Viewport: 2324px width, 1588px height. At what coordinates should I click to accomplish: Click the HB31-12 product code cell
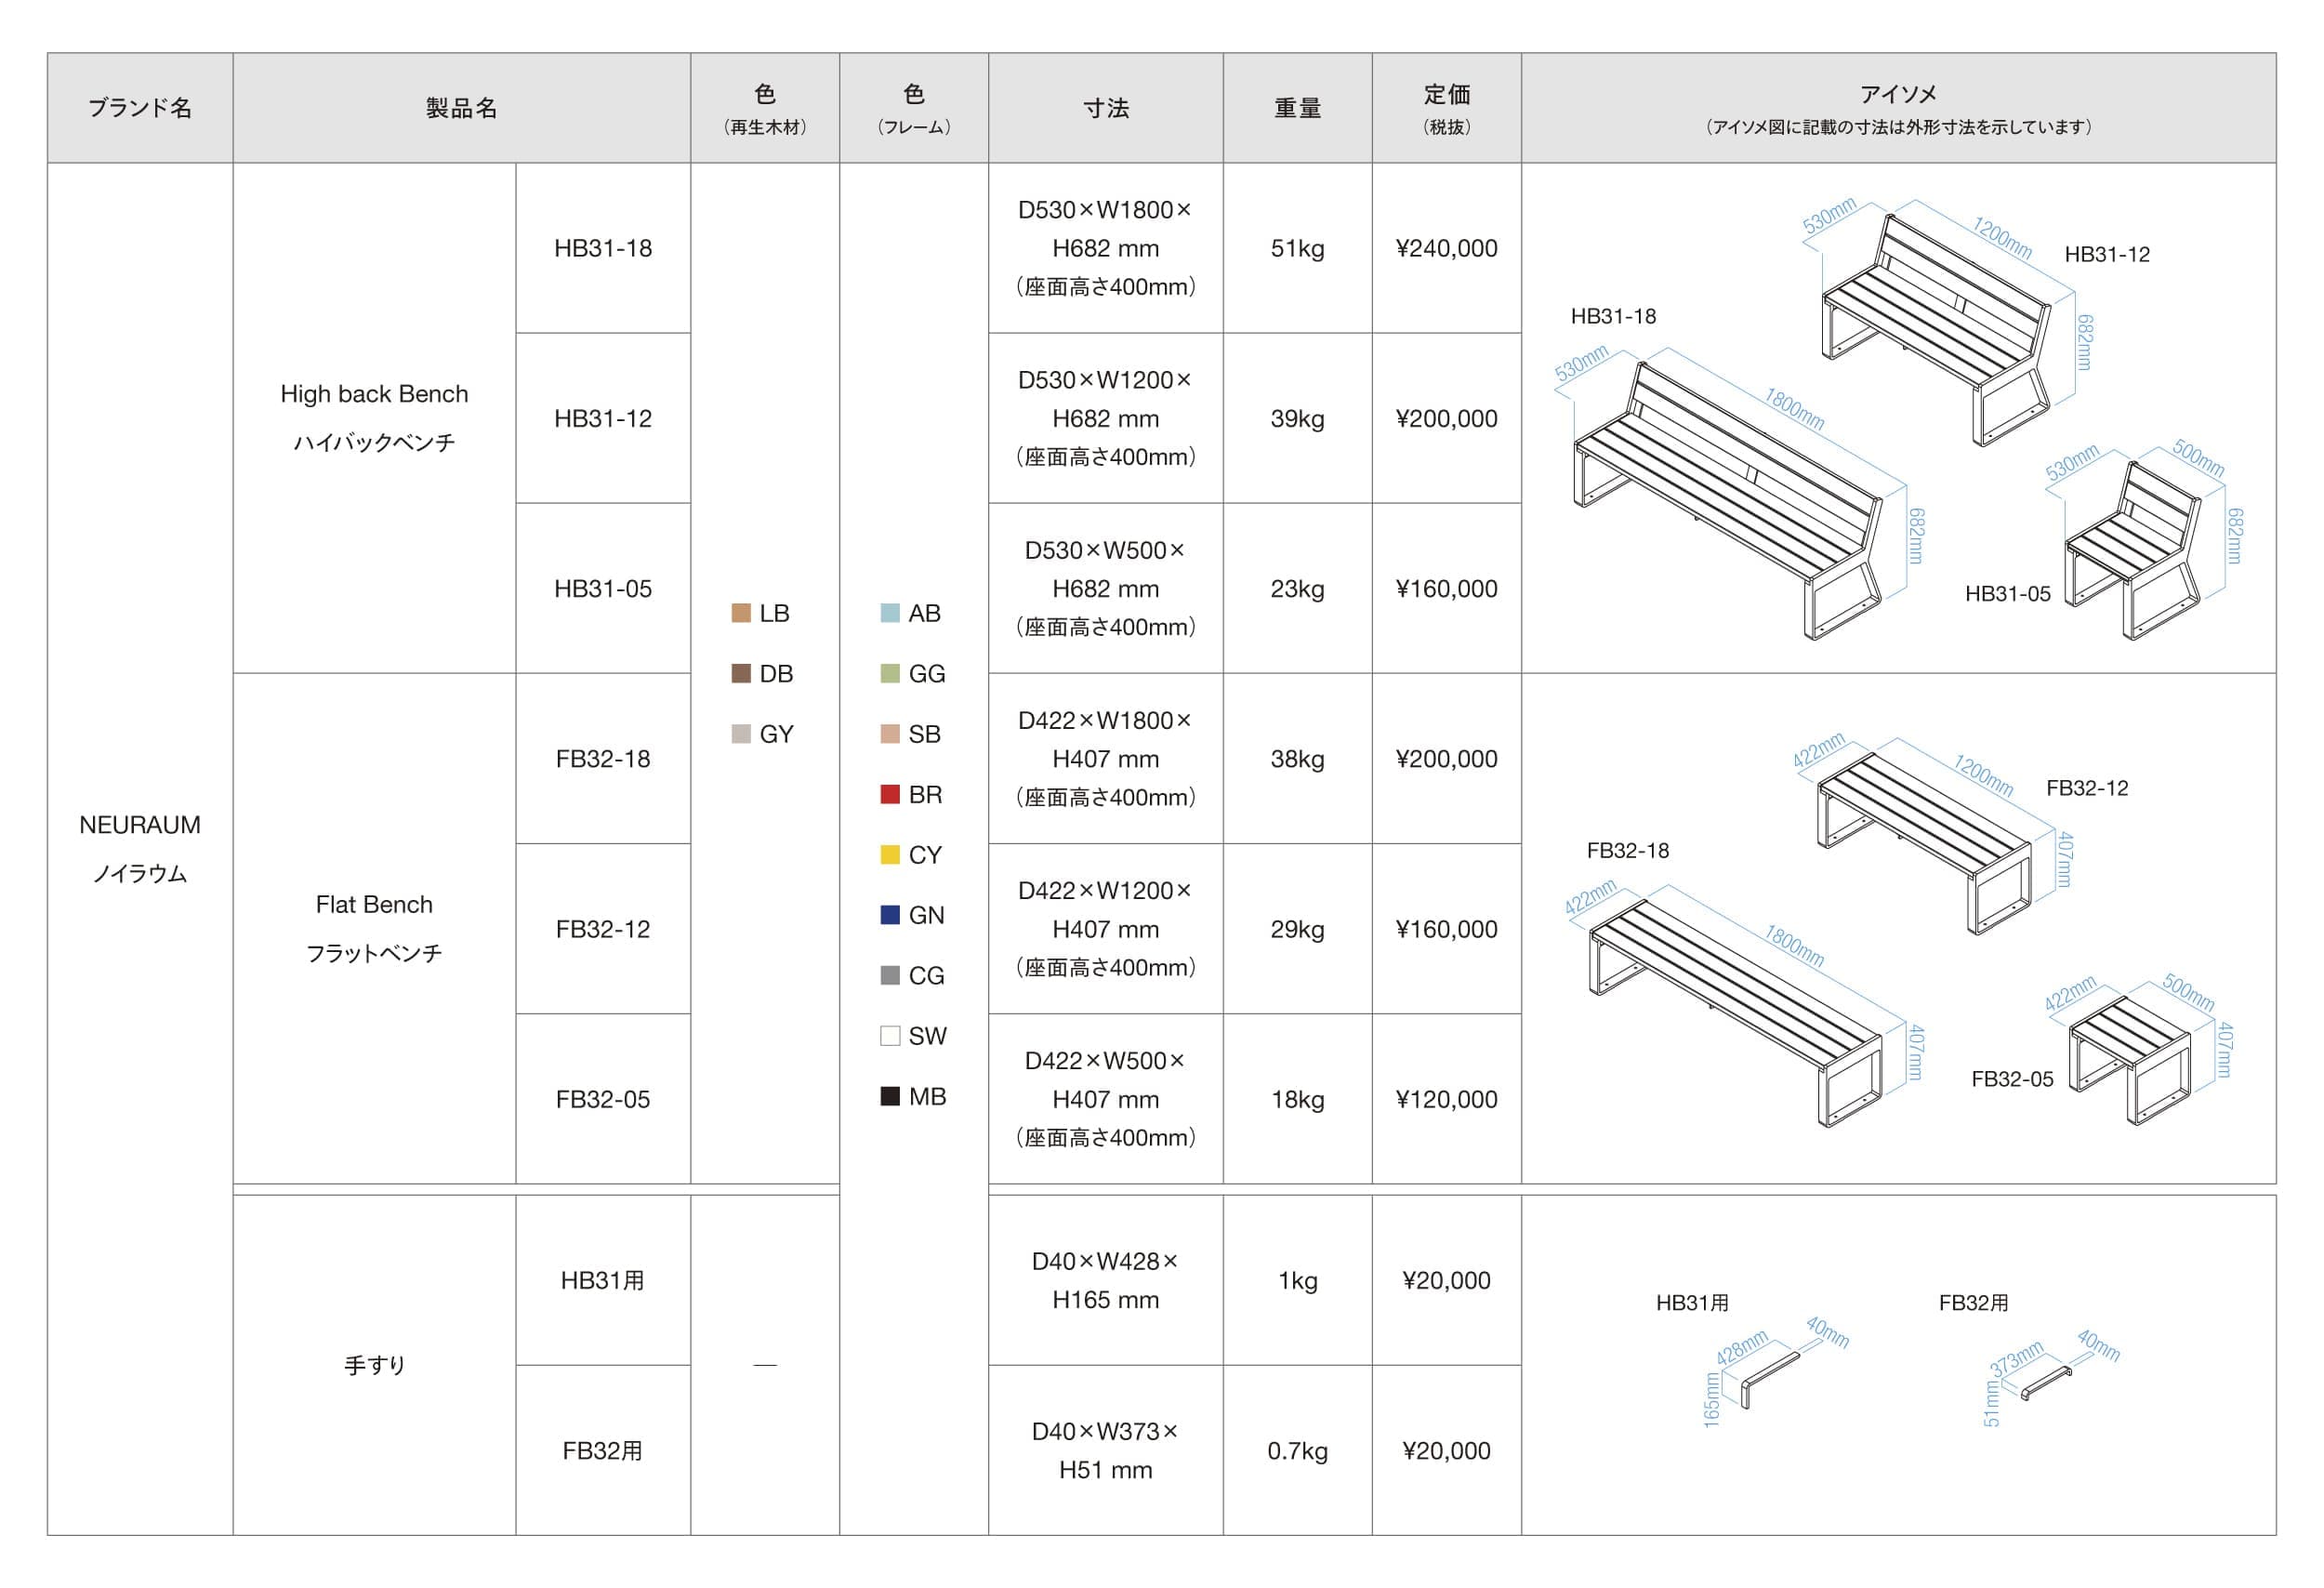[x=603, y=418]
